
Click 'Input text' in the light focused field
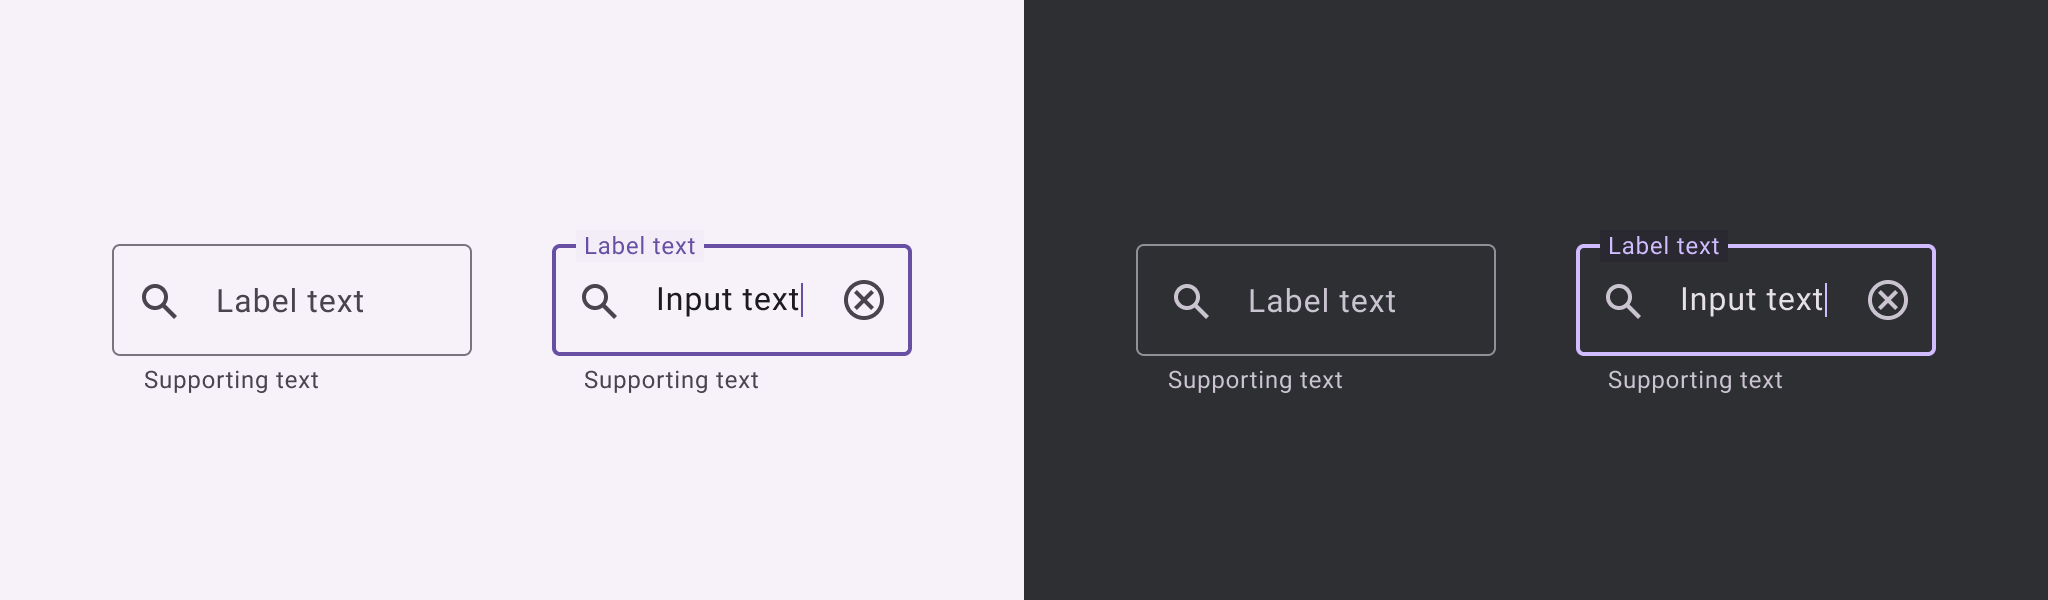pos(727,300)
